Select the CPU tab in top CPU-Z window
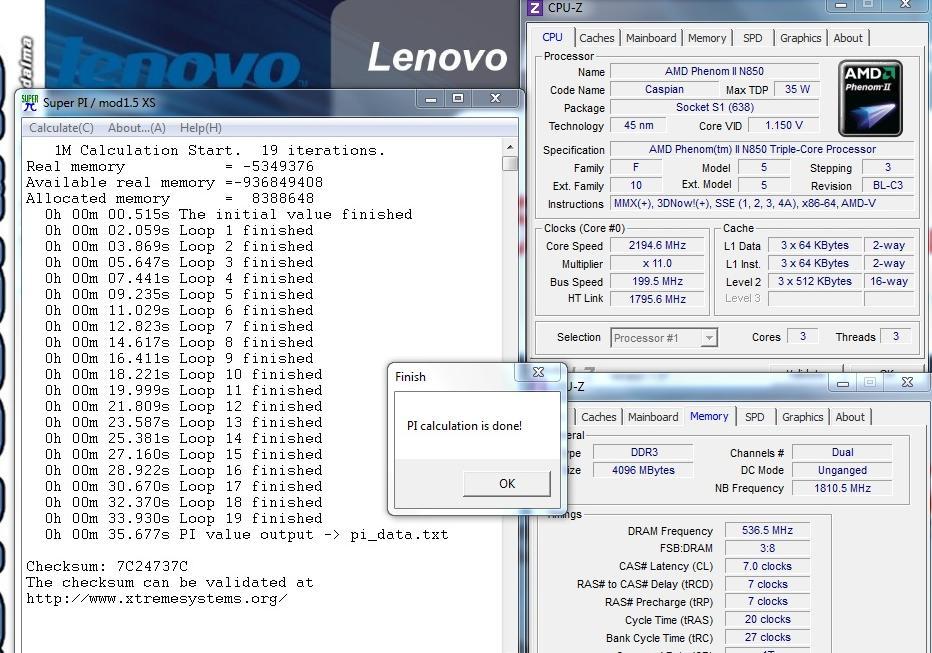932x653 pixels. pos(552,37)
